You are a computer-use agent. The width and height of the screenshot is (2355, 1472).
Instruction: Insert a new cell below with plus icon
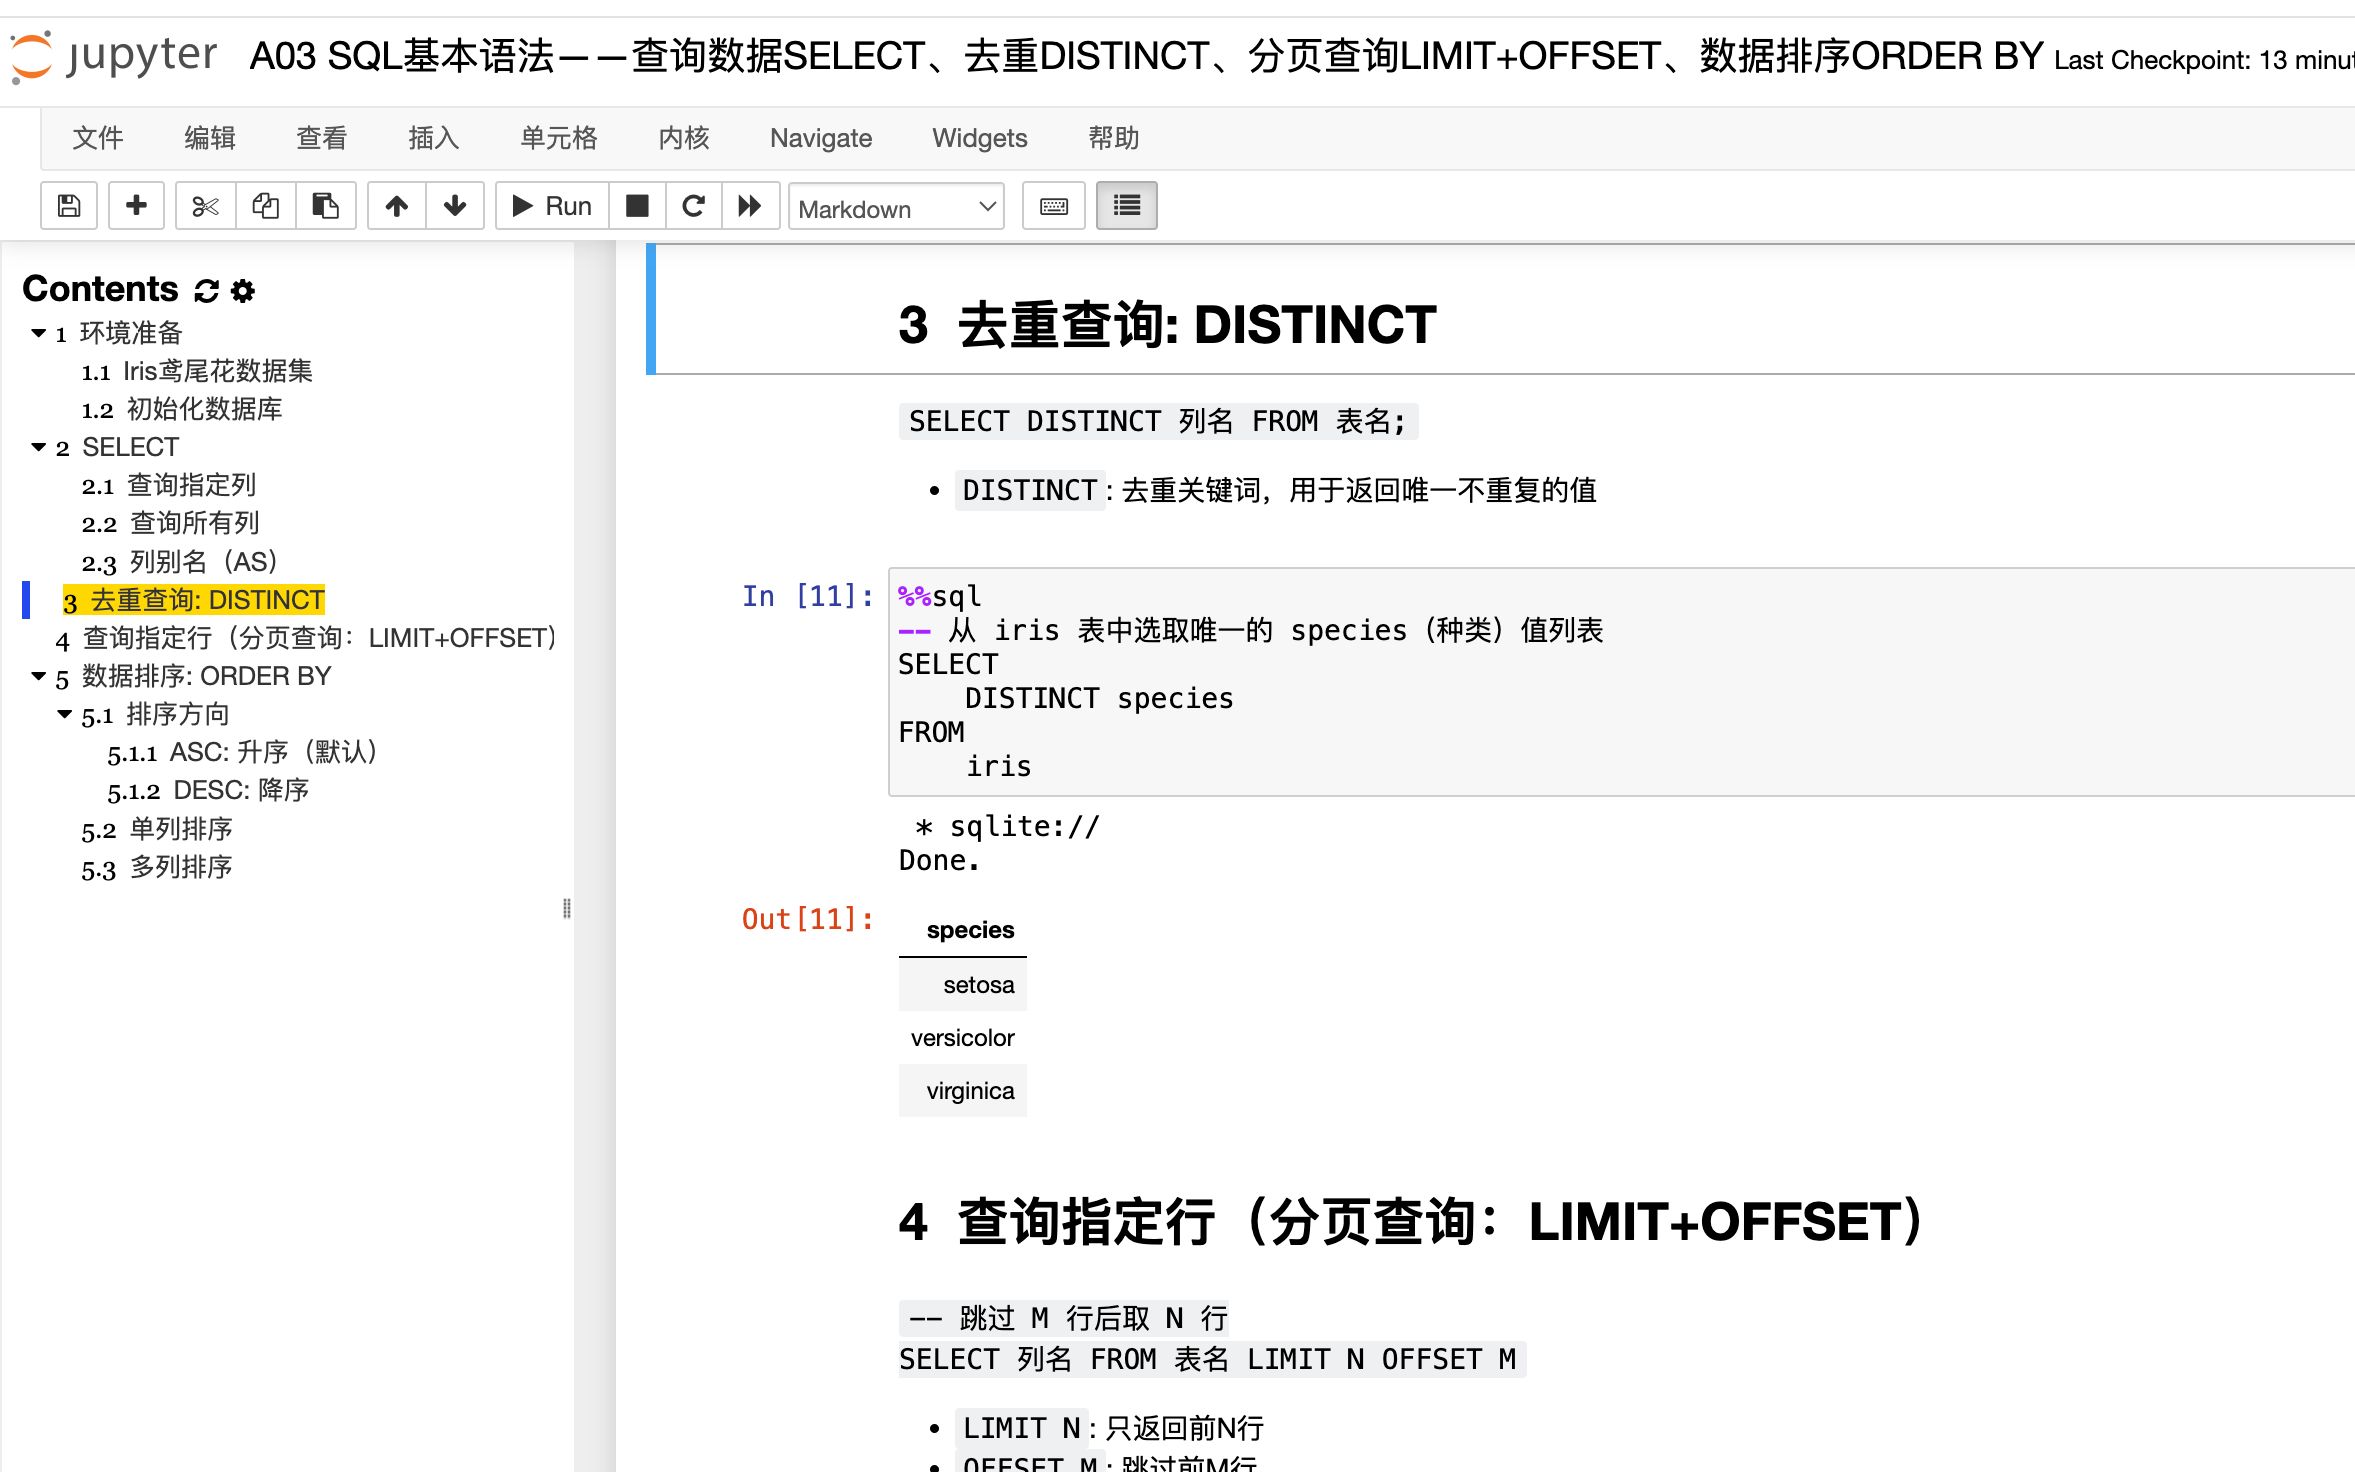click(136, 205)
